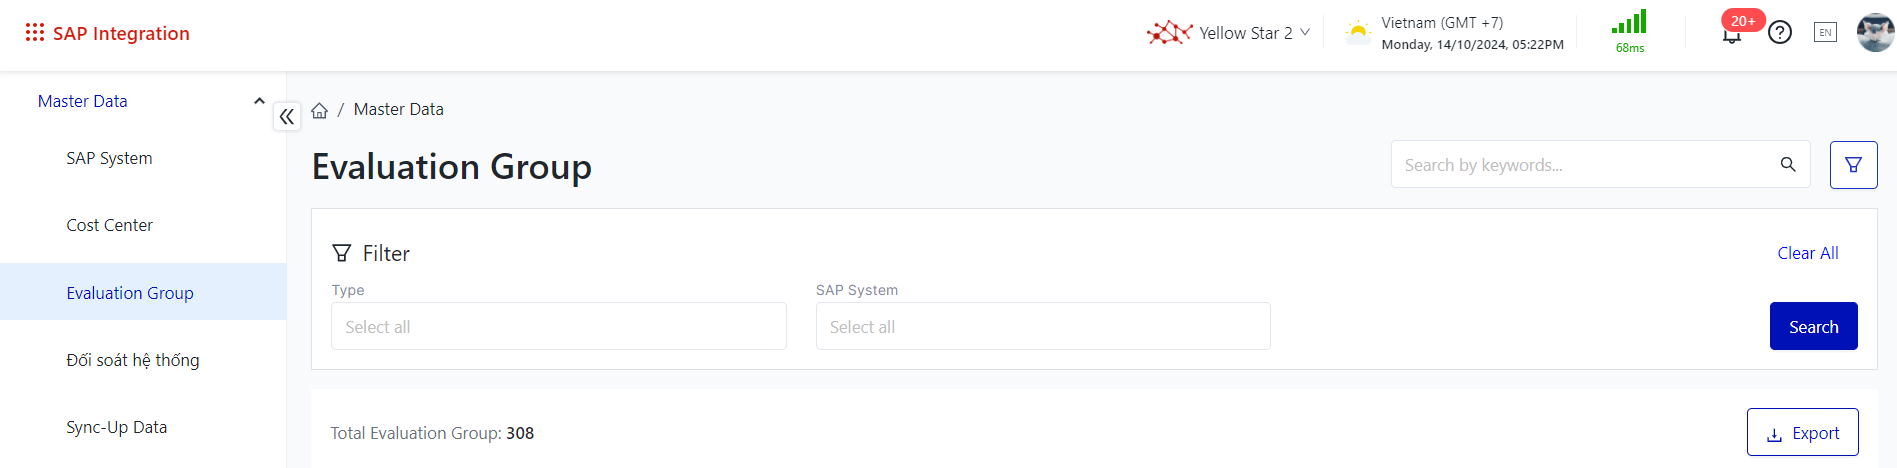This screenshot has height=468, width=1897.
Task: Click the Clear All link
Action: [x=1807, y=253]
